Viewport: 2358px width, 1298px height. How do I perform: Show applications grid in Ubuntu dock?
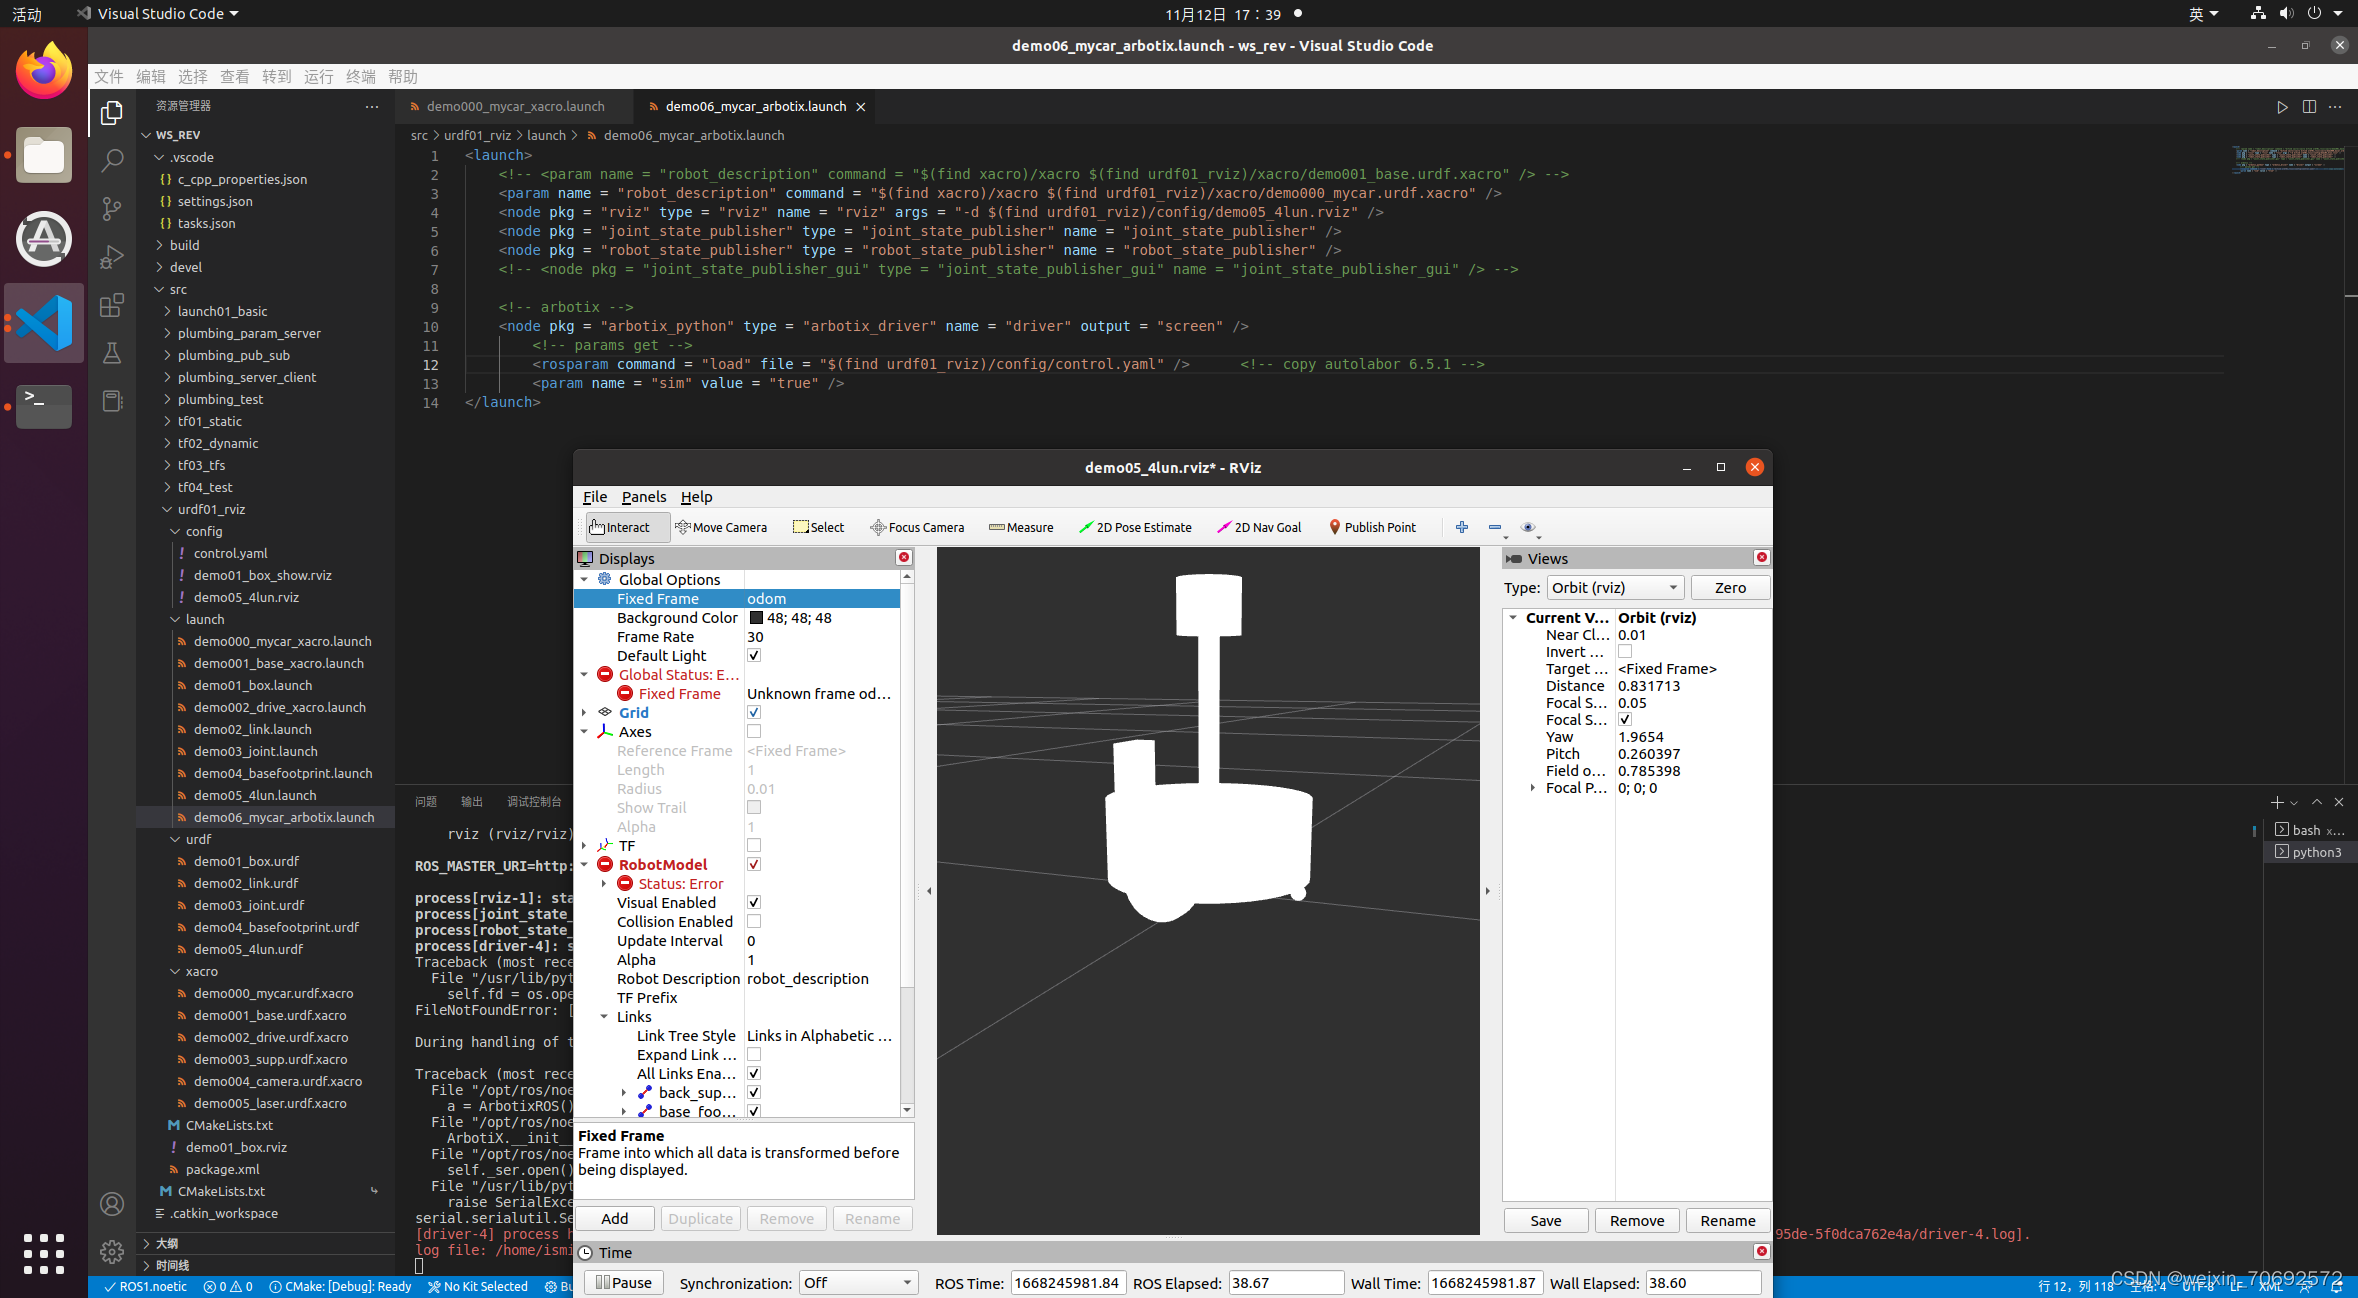(44, 1253)
